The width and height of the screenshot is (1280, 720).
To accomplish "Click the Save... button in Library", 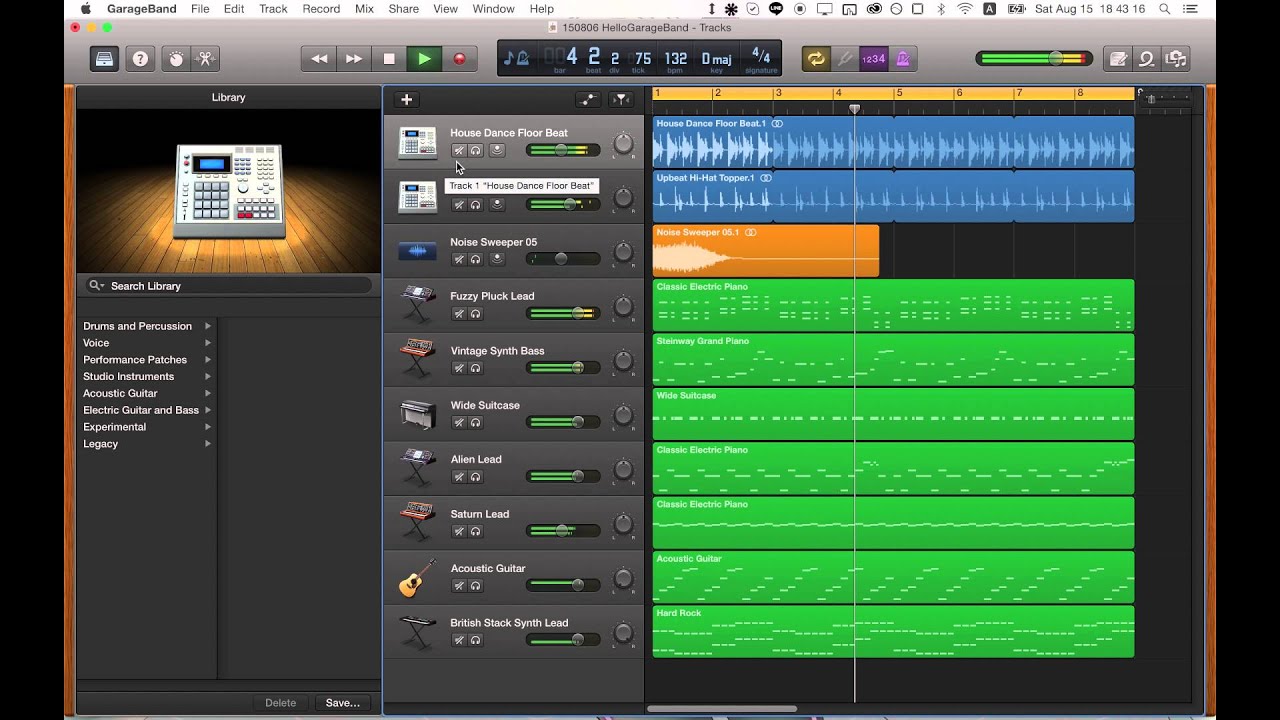I will (x=343, y=703).
